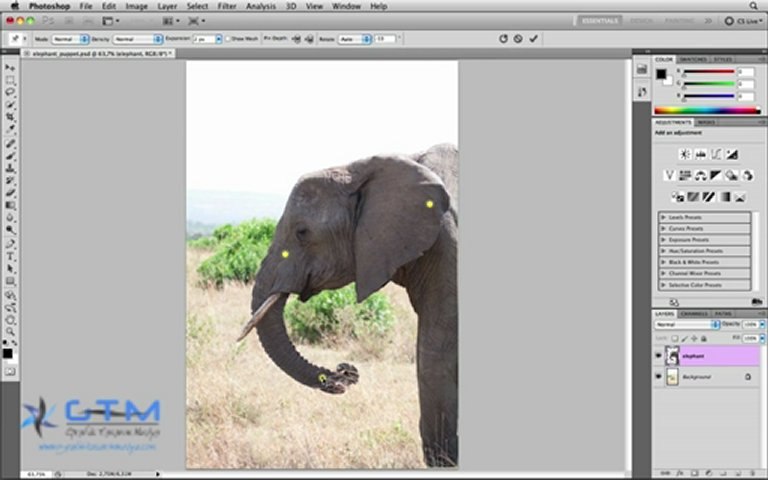Open the Expansion value dropdown

click(219, 39)
